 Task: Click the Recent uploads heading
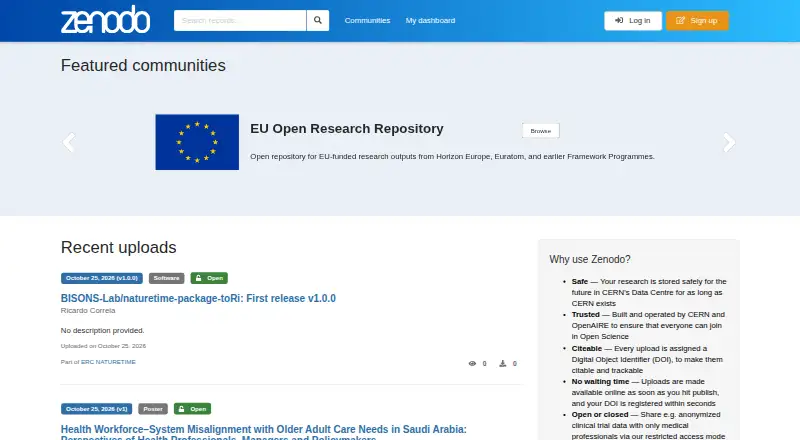118,247
